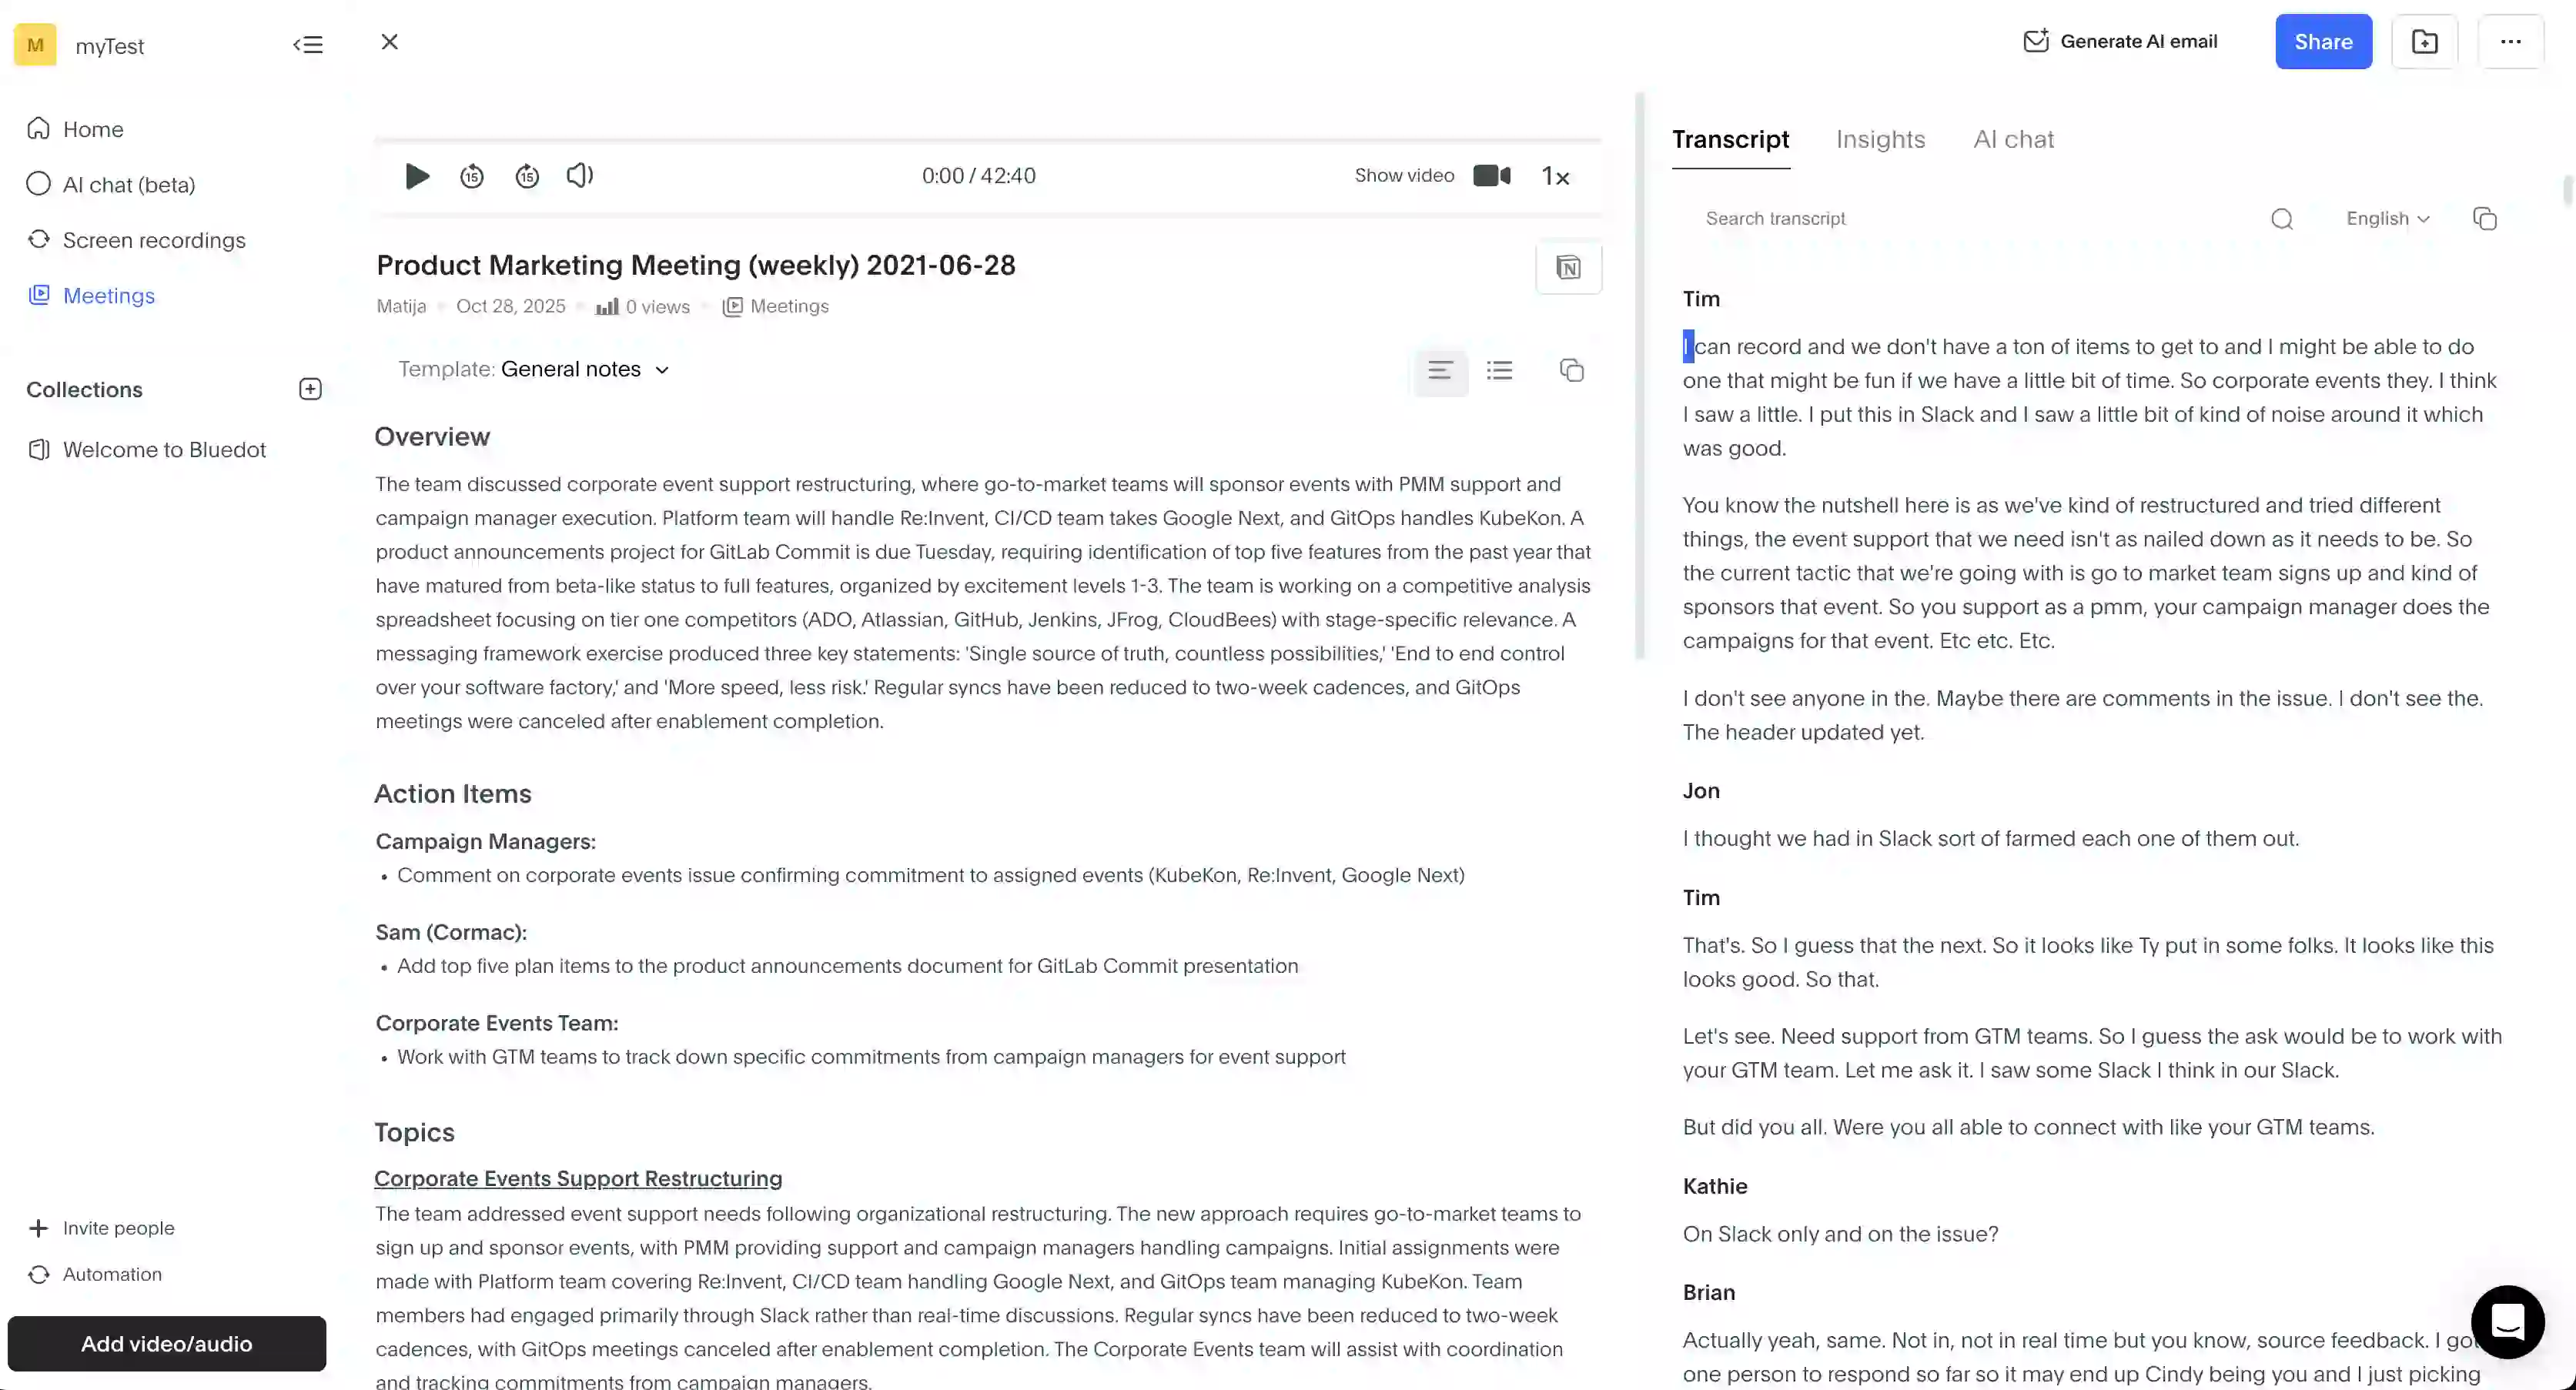Click Generate AI email
Viewport: 2576px width, 1390px height.
[x=2121, y=41]
